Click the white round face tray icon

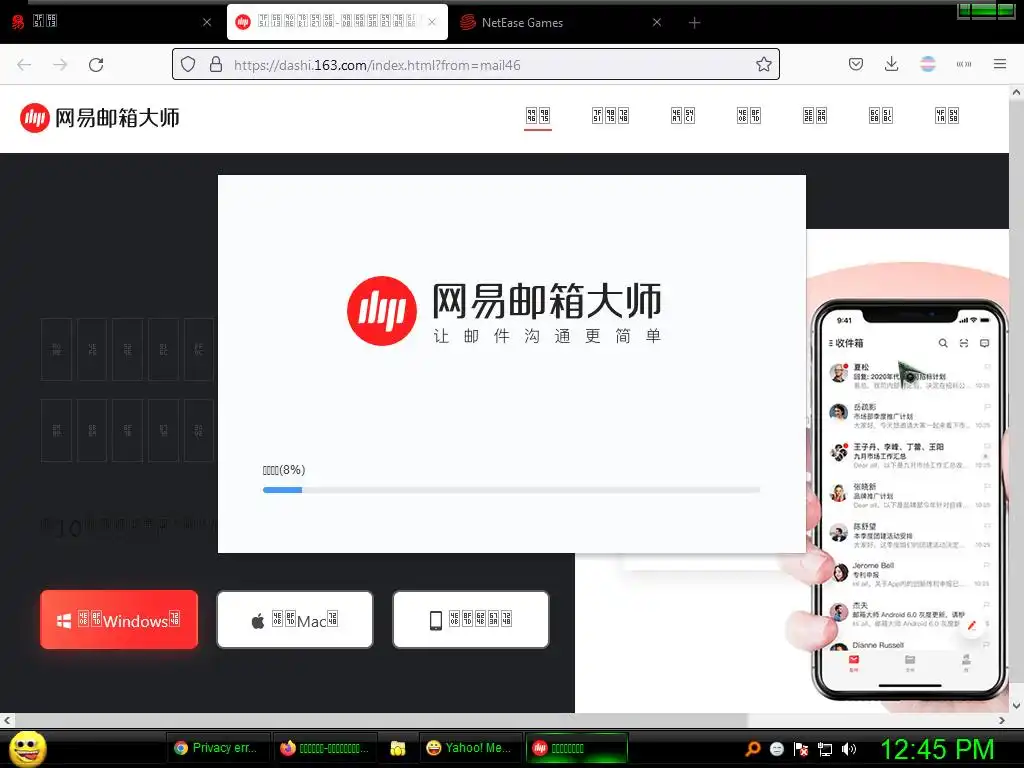[777, 749]
